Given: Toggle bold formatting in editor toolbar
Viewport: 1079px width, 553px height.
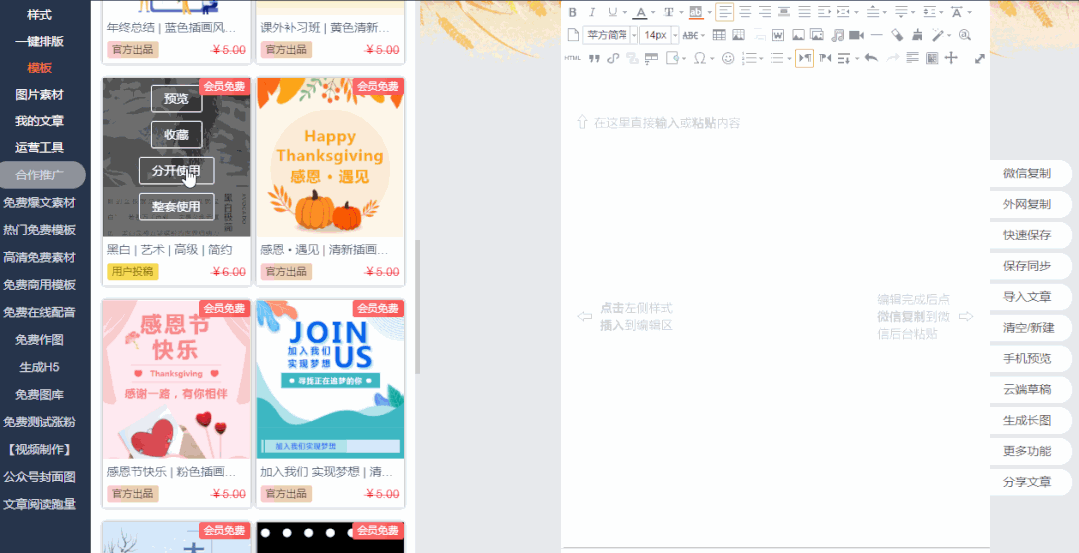Looking at the screenshot, I should [572, 12].
